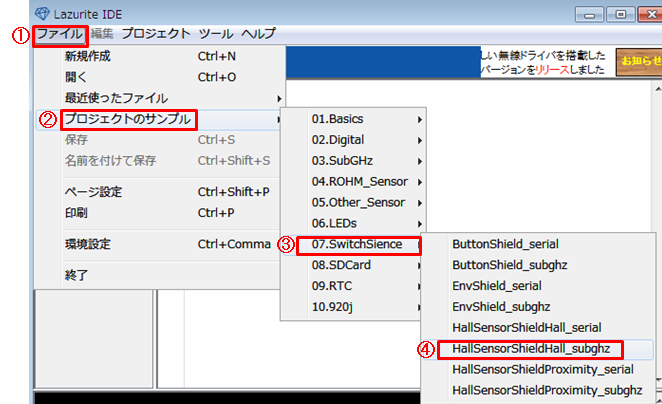Click 名前を付けて保存 entry
This screenshot has height=404, width=662.
tap(160, 160)
